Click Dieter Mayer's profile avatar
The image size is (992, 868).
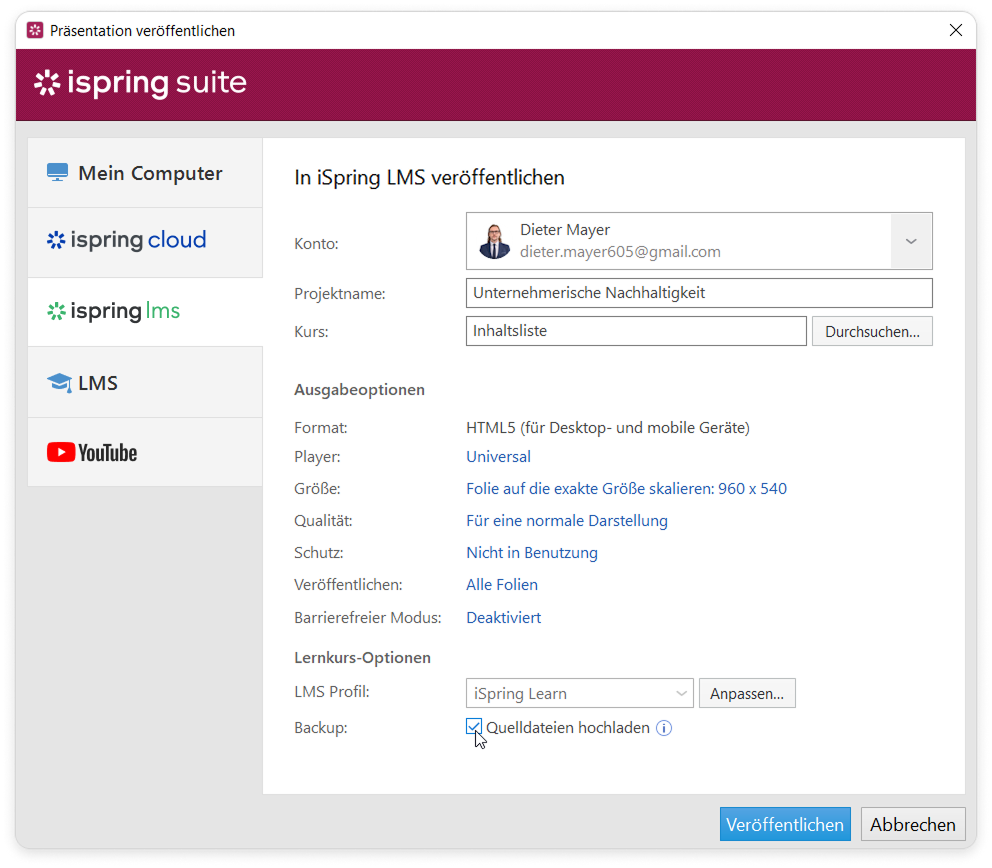coord(494,241)
